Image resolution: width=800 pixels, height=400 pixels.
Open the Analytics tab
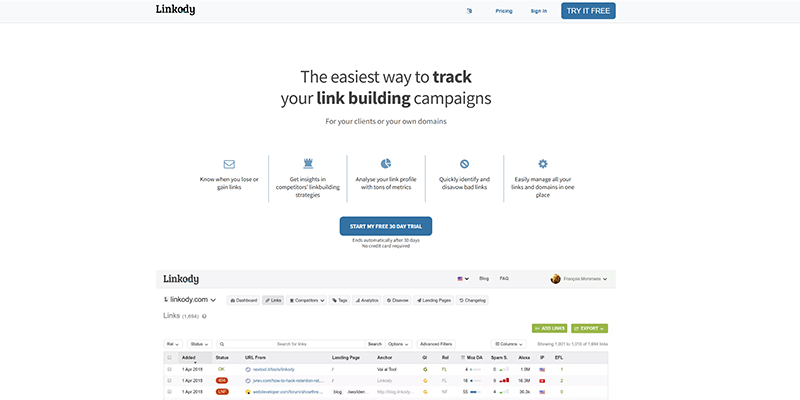[367, 301]
